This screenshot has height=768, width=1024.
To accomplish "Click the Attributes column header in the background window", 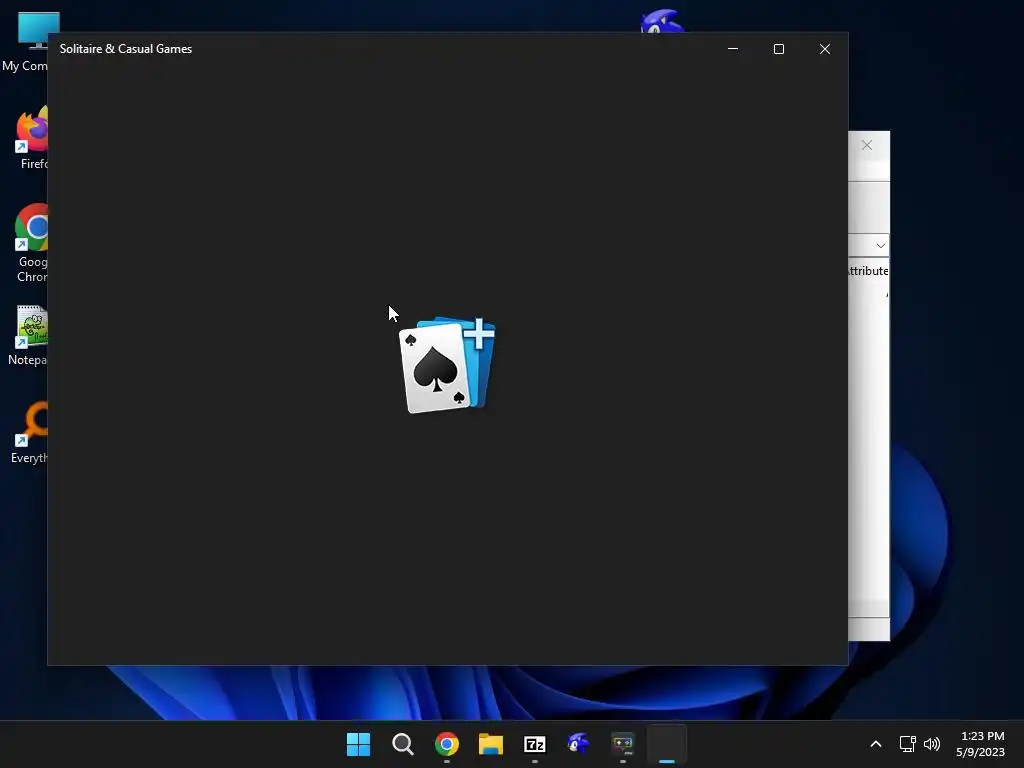I will (868, 270).
